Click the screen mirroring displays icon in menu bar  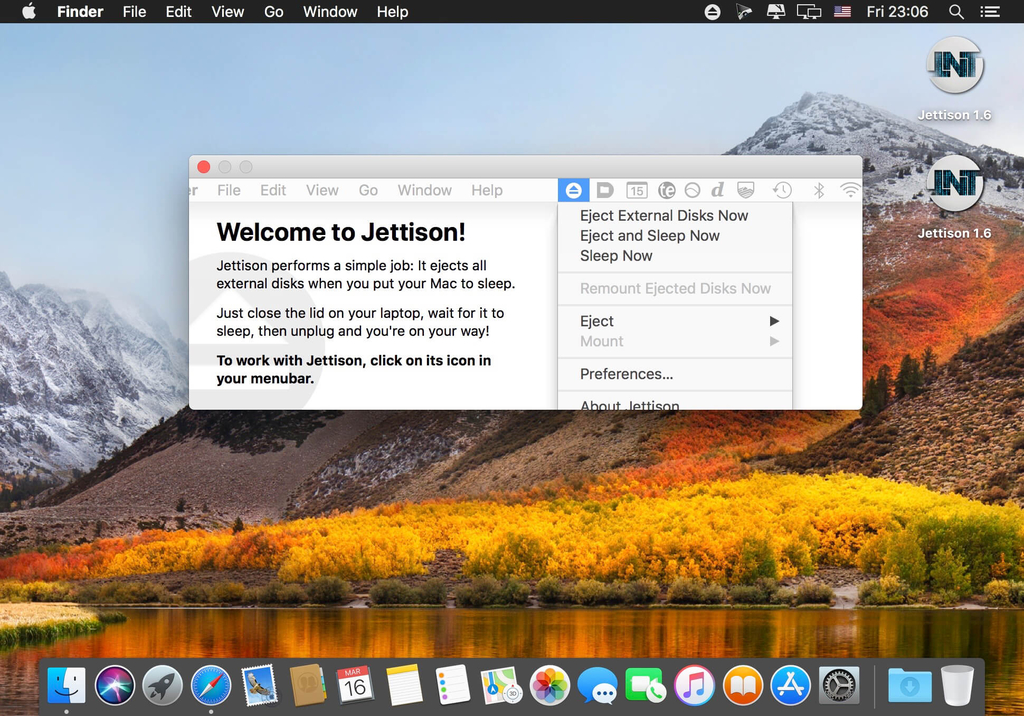pyautogui.click(x=808, y=12)
